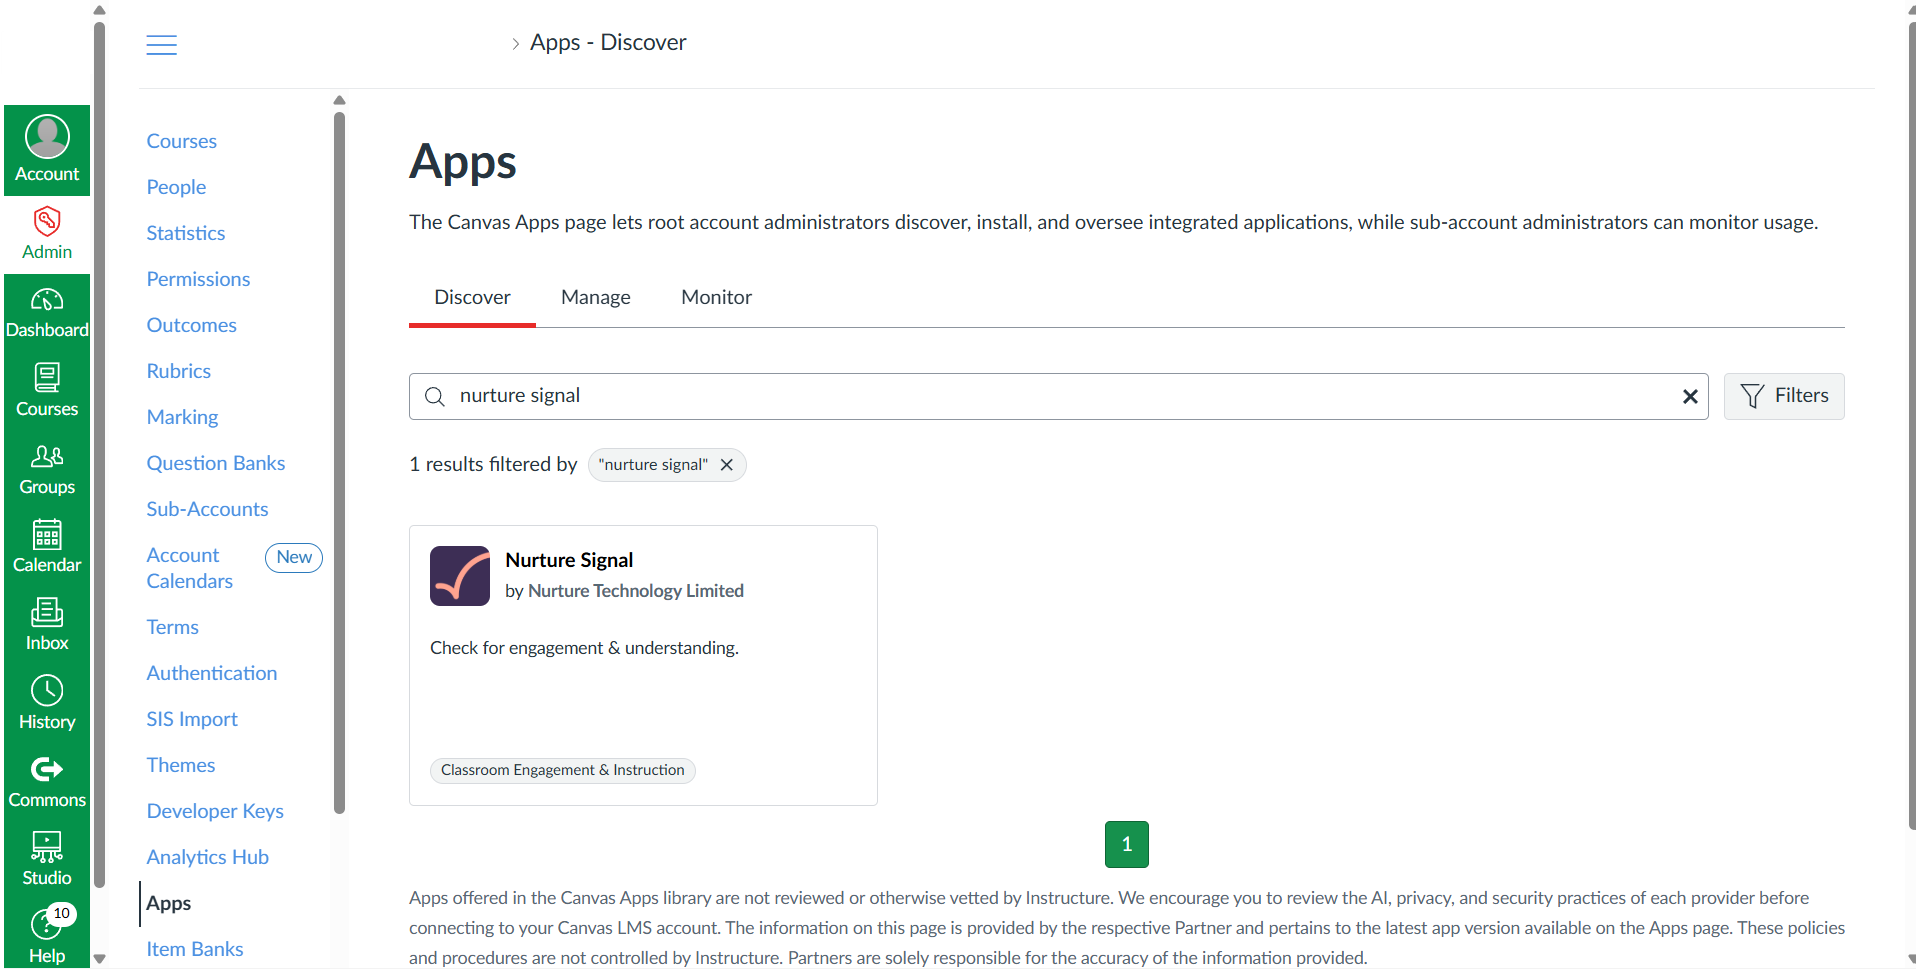The height and width of the screenshot is (969, 1916).
Task: Open Developer Keys link
Action: 215,811
